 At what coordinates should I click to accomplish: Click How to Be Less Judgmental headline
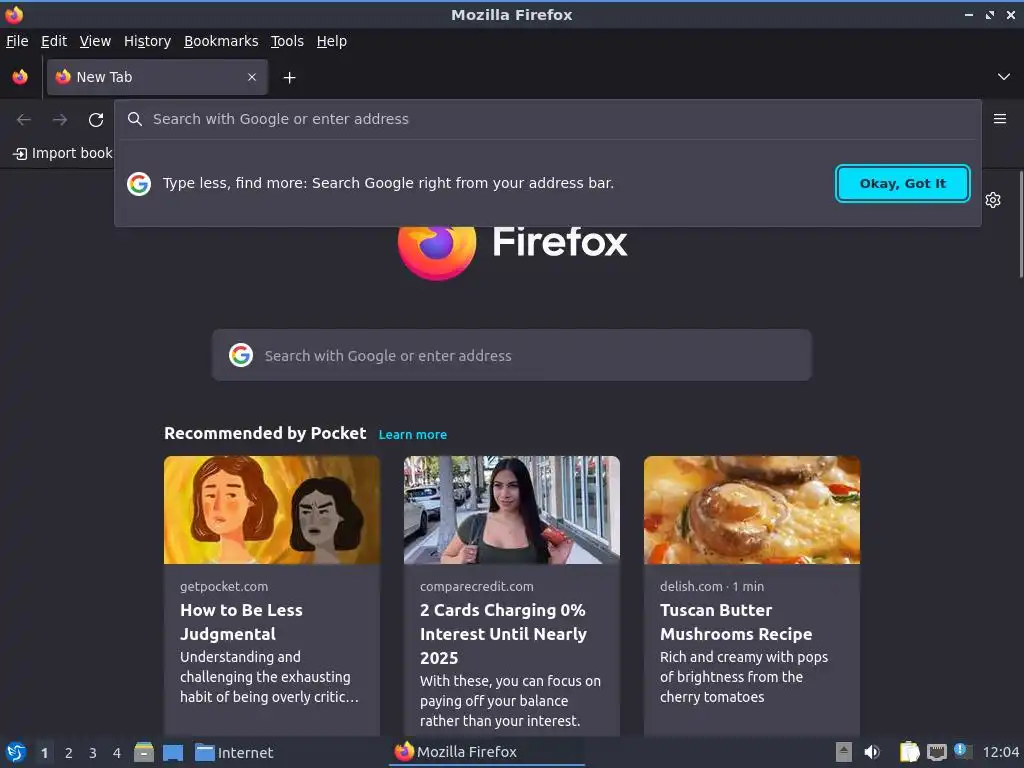[x=242, y=622]
